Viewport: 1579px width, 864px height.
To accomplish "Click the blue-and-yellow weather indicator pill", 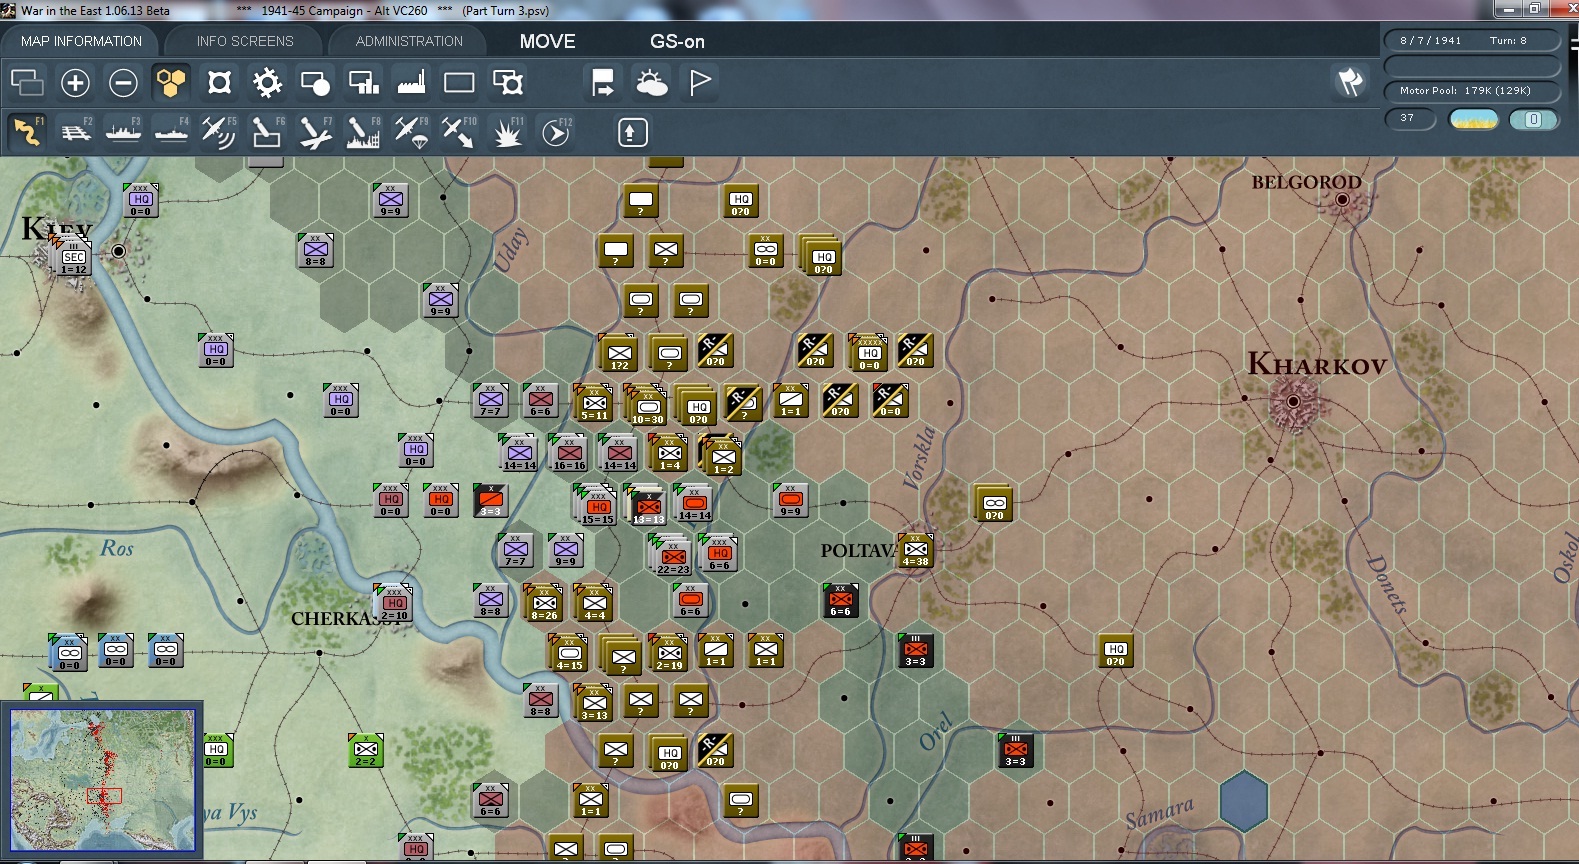I will pos(1474,119).
